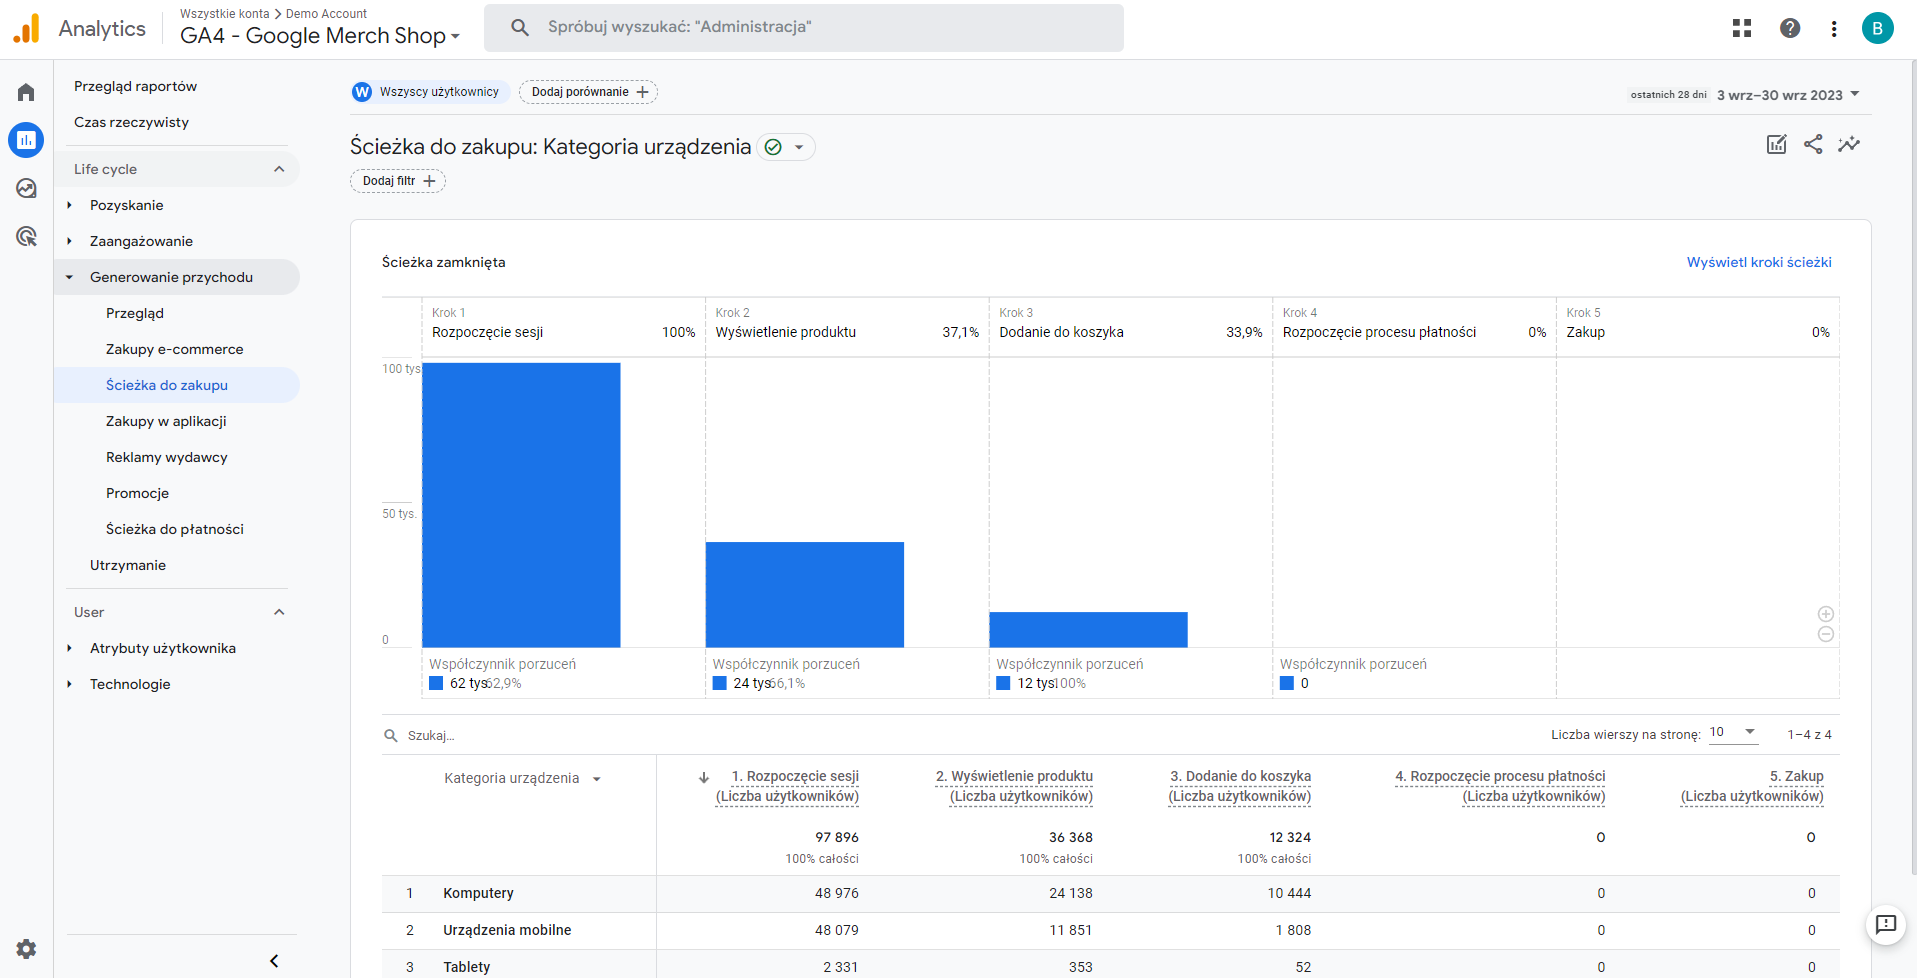Open the Explore section icon
Image resolution: width=1917 pixels, height=978 pixels.
coord(25,188)
